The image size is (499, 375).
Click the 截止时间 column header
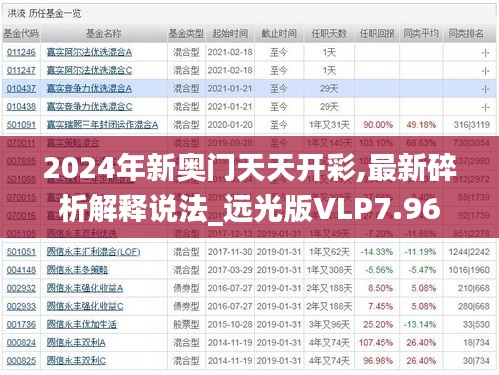click(x=279, y=33)
